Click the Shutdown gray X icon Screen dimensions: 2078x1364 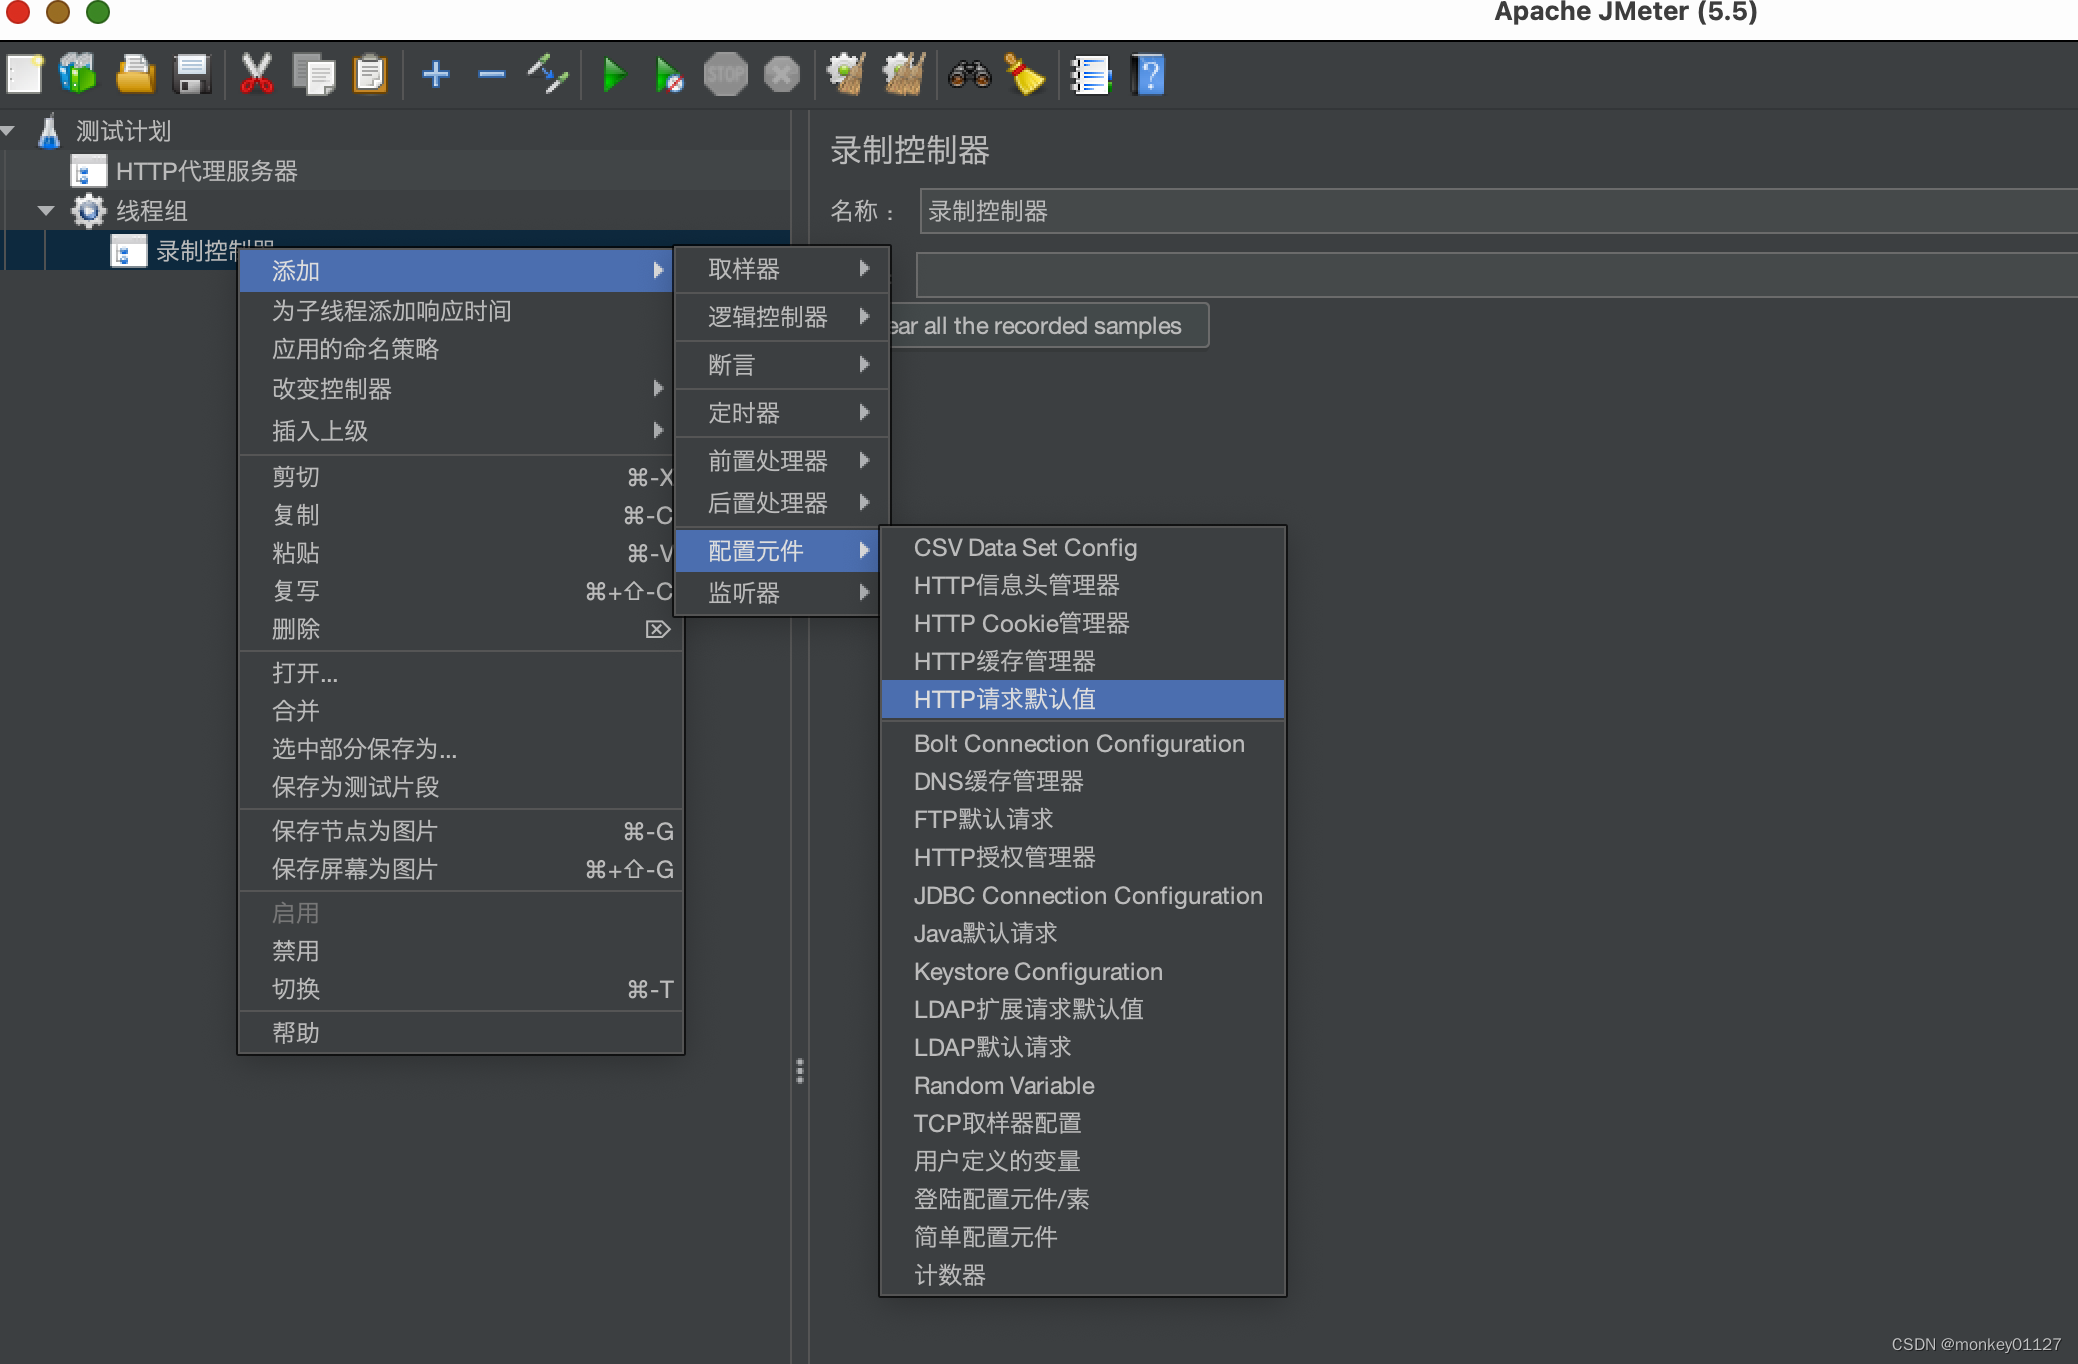click(x=782, y=75)
